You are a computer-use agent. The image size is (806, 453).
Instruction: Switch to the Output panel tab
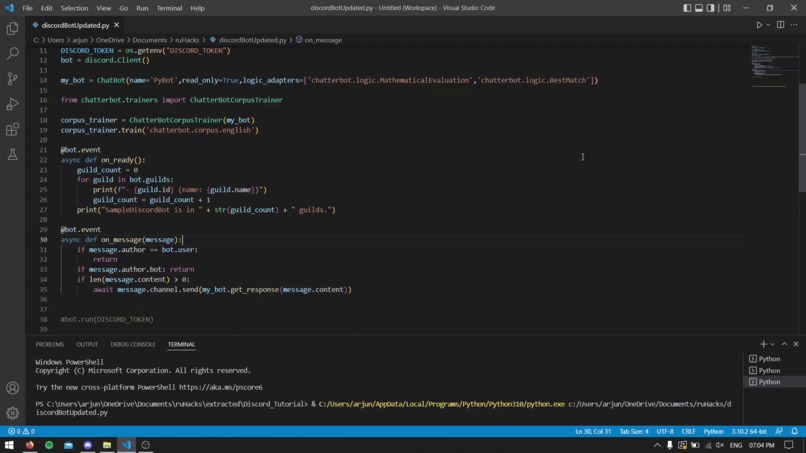87,344
